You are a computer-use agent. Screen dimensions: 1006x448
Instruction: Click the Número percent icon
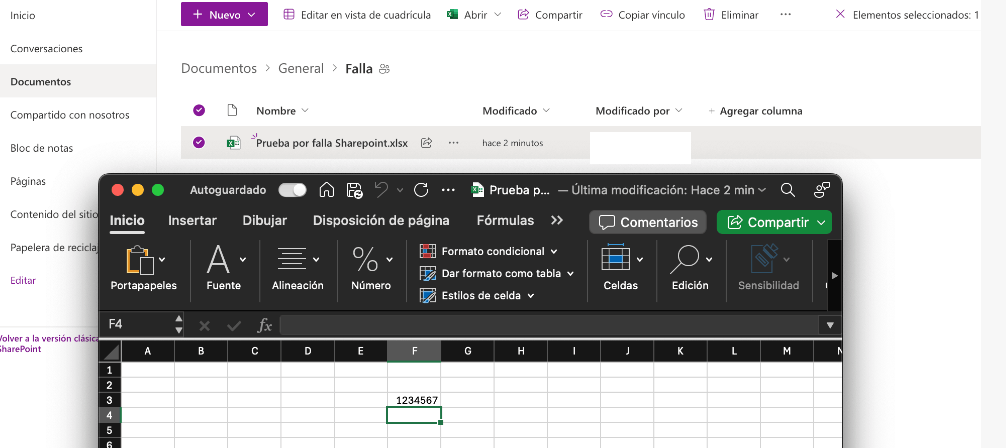365,259
